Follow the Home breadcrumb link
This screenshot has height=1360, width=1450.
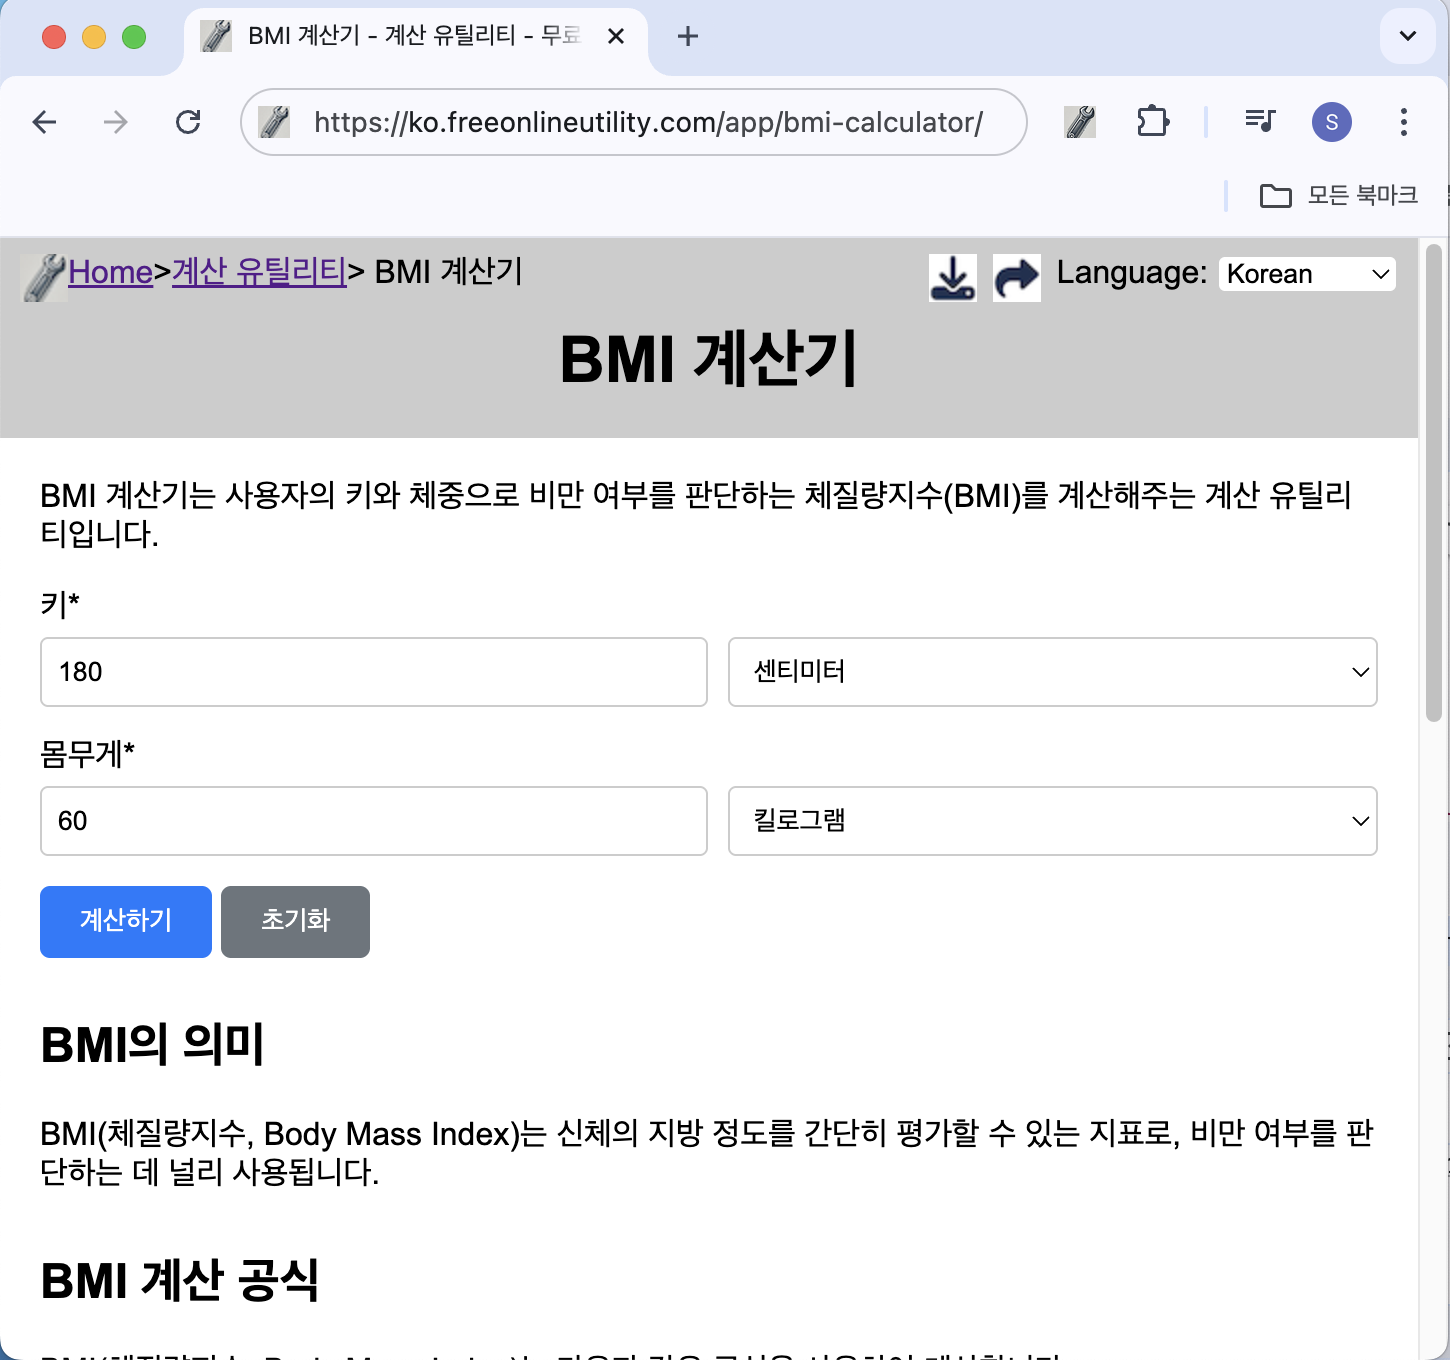(x=110, y=272)
